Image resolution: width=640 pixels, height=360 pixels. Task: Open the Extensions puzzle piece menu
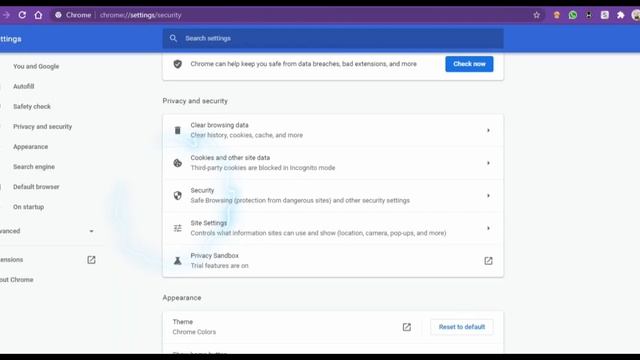(620, 15)
